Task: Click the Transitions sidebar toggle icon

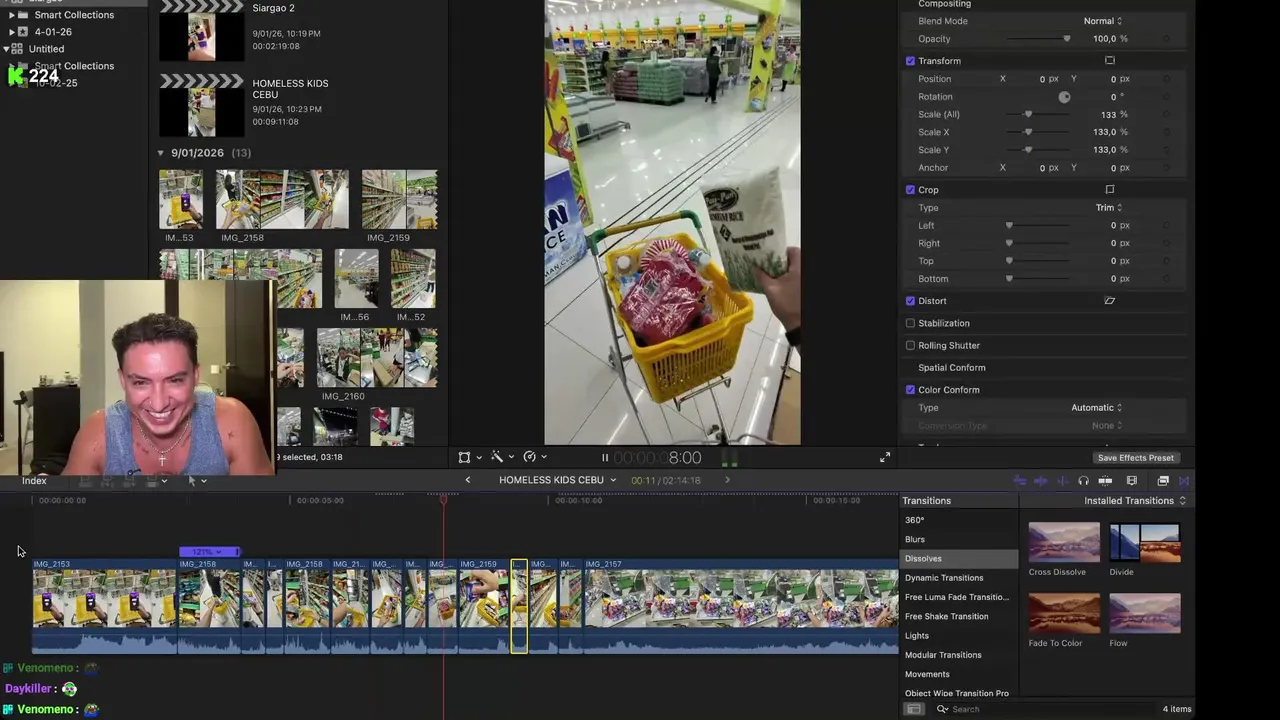Action: coord(914,709)
